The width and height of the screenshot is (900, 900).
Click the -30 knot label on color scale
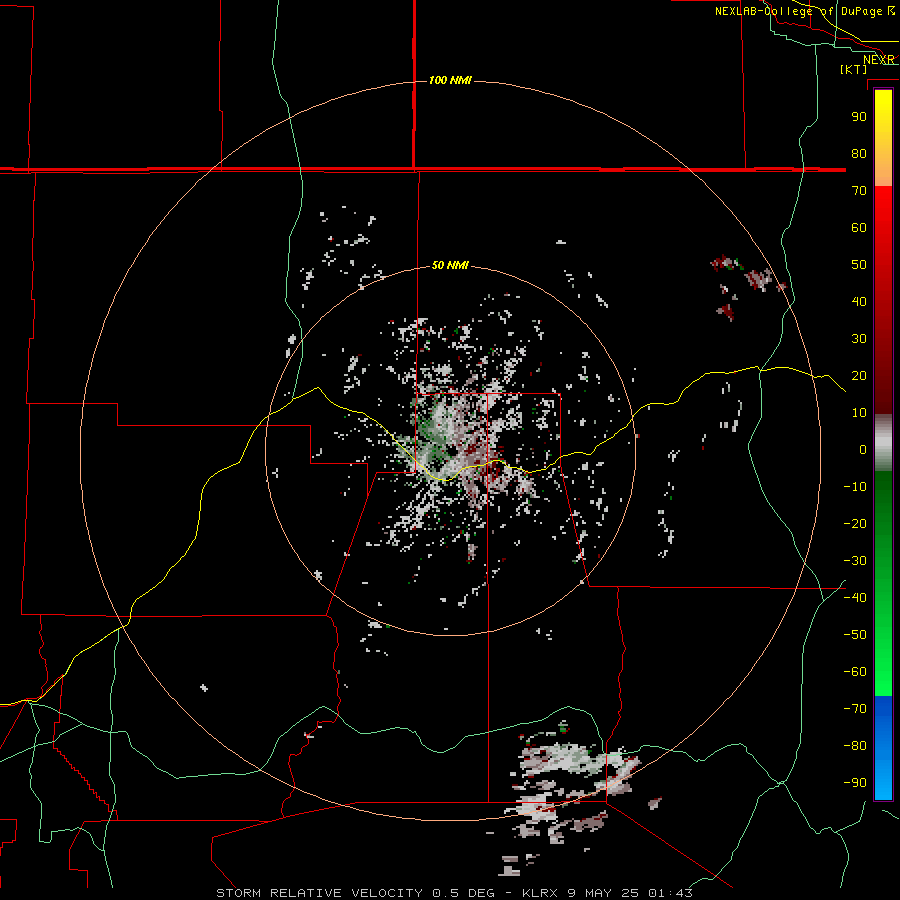point(855,561)
